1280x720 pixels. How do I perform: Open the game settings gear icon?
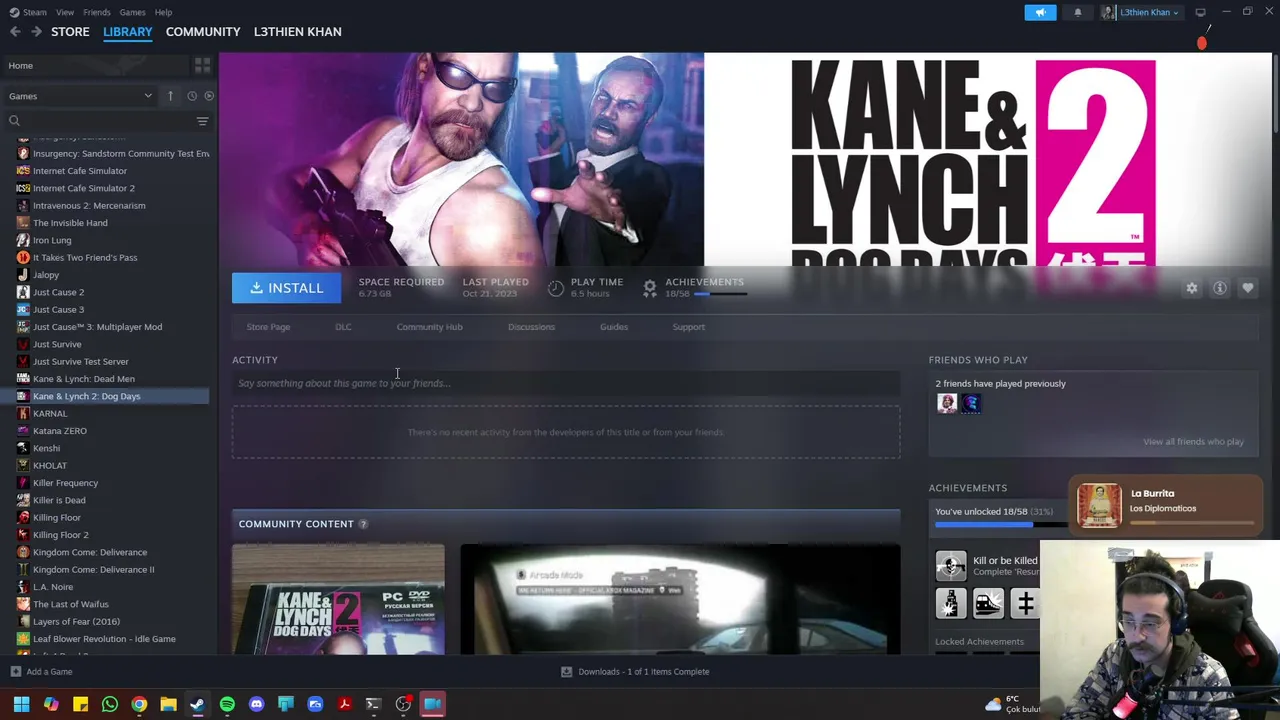[1191, 288]
